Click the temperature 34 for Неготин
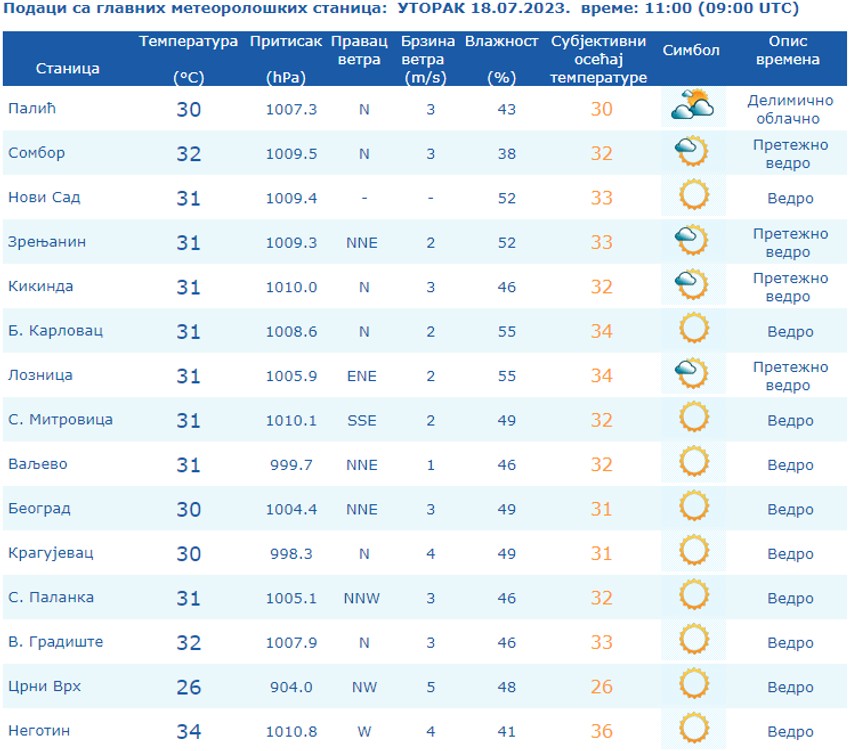 click(189, 731)
